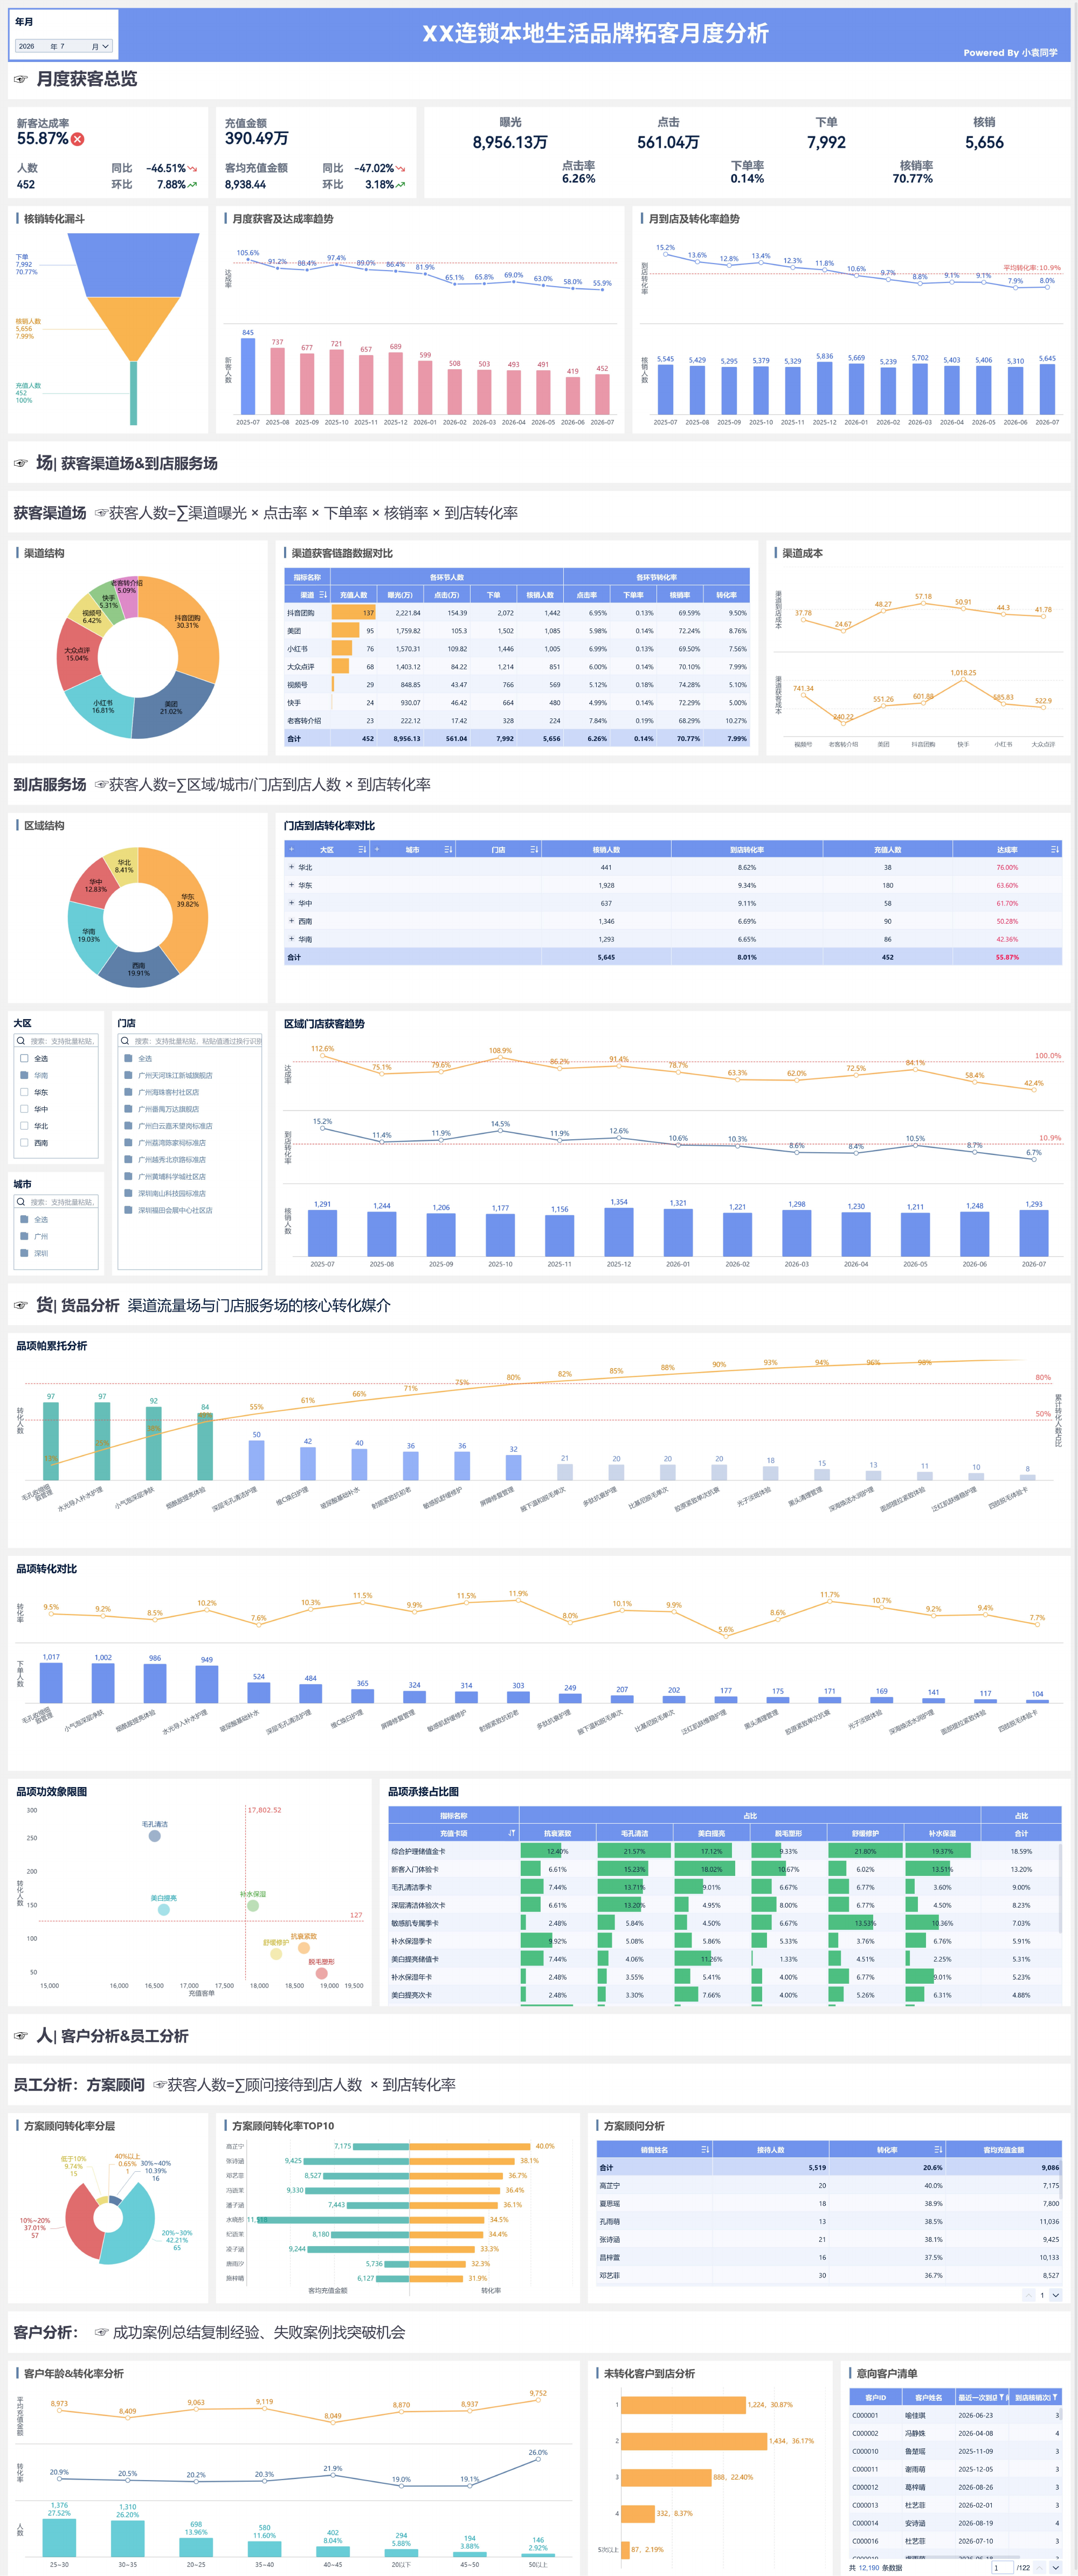
Task: Click the search icon in 门店 filter
Action: (x=125, y=1041)
